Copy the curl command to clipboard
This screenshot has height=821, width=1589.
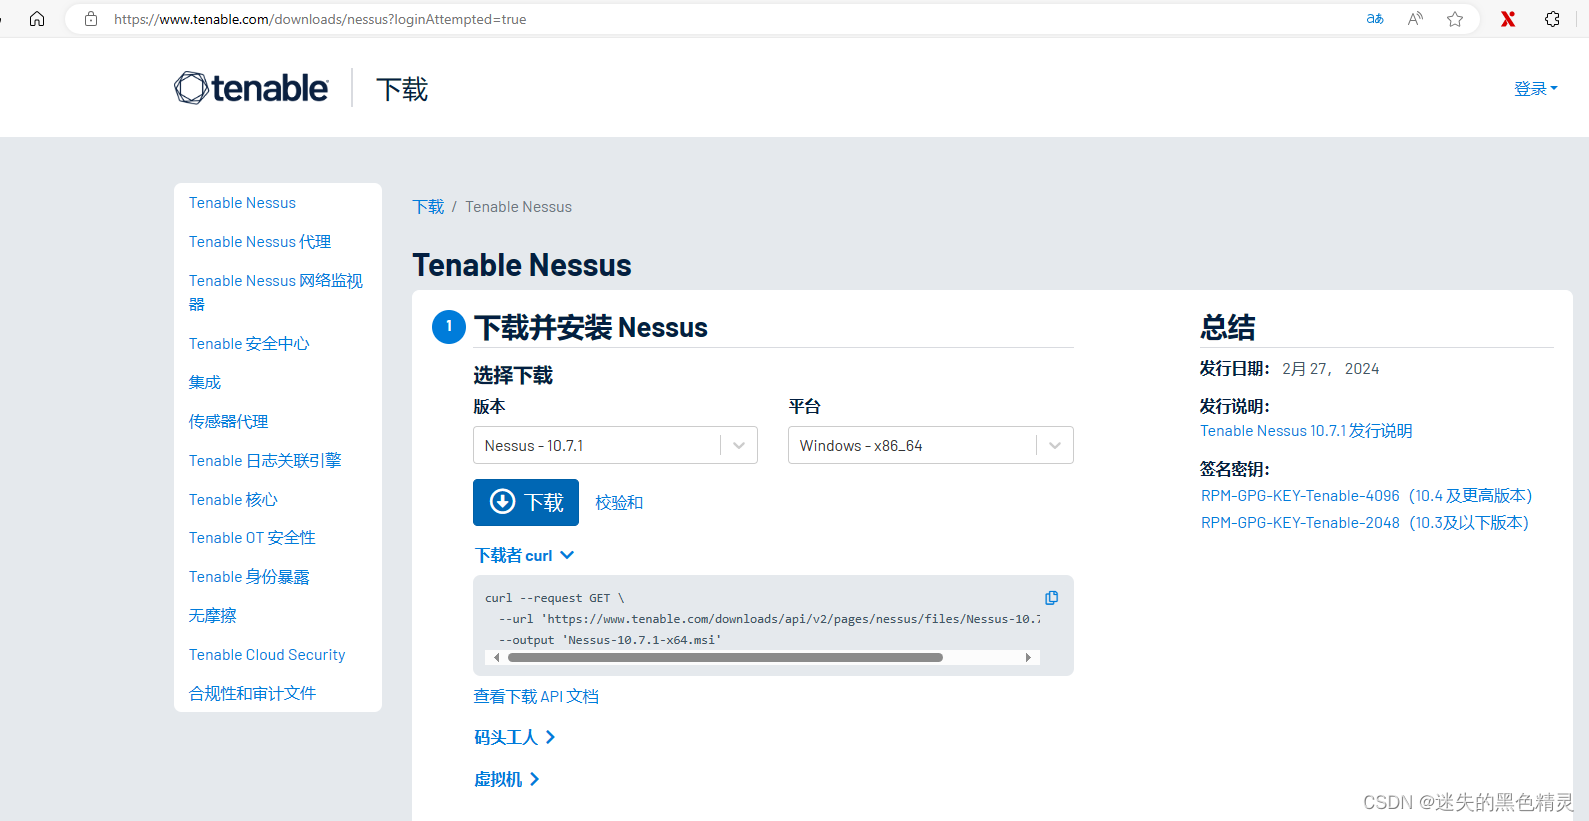(1051, 598)
